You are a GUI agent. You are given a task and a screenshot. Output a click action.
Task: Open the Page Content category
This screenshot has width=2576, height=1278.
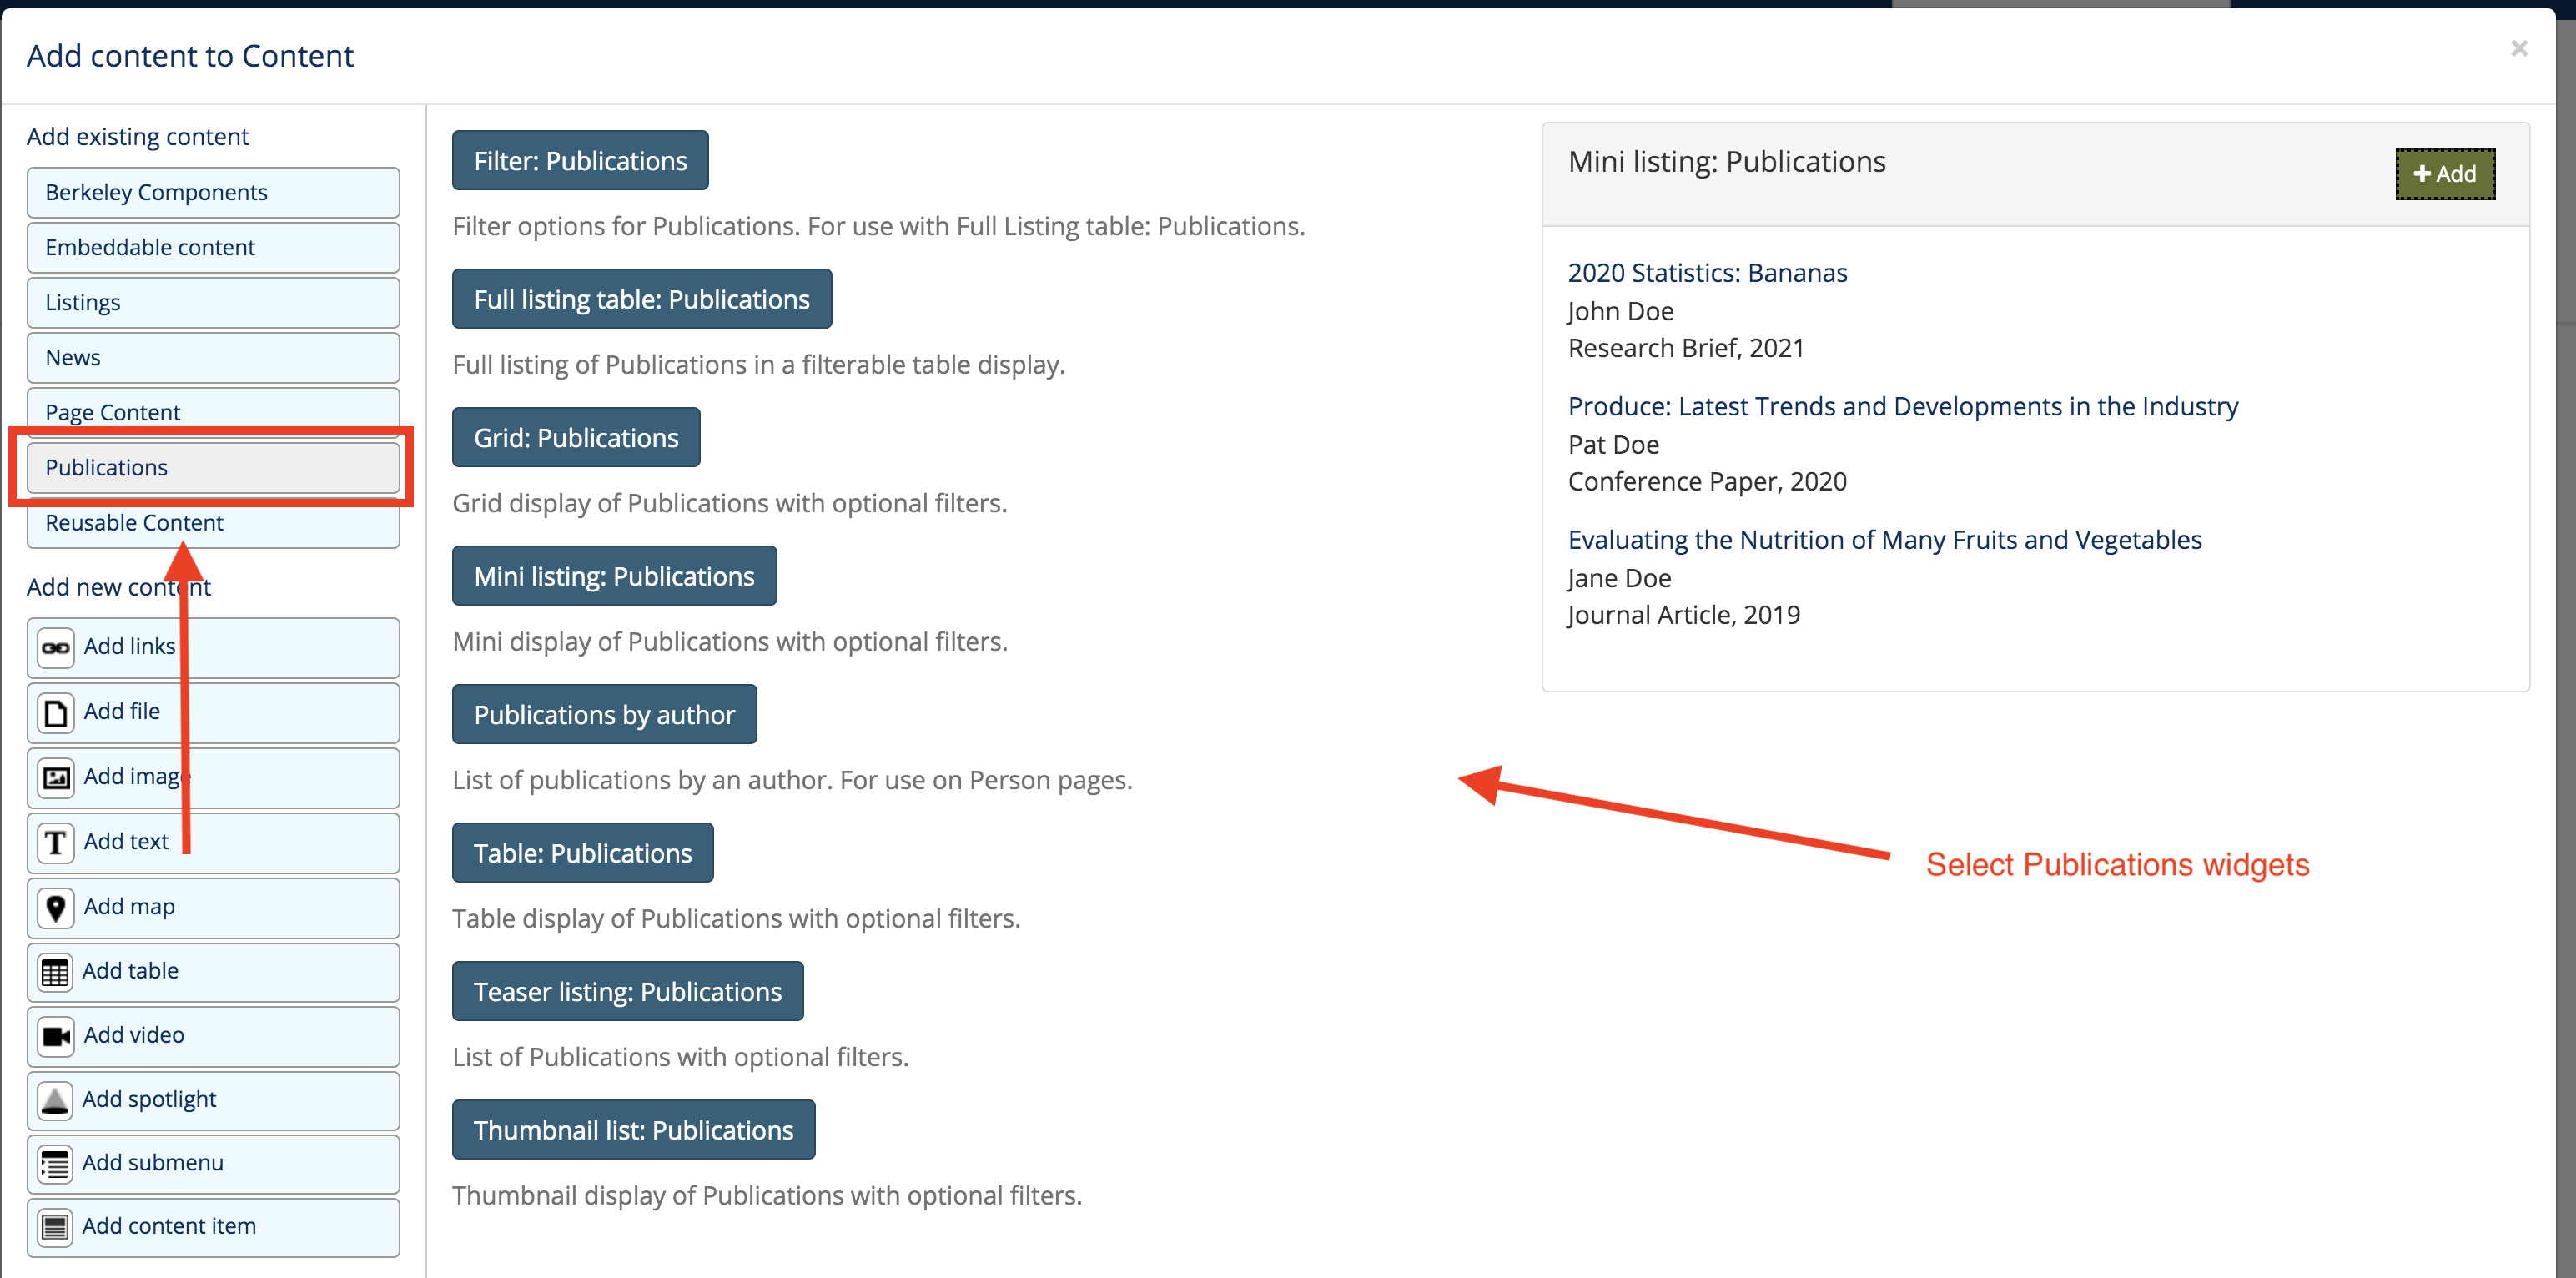[x=213, y=411]
